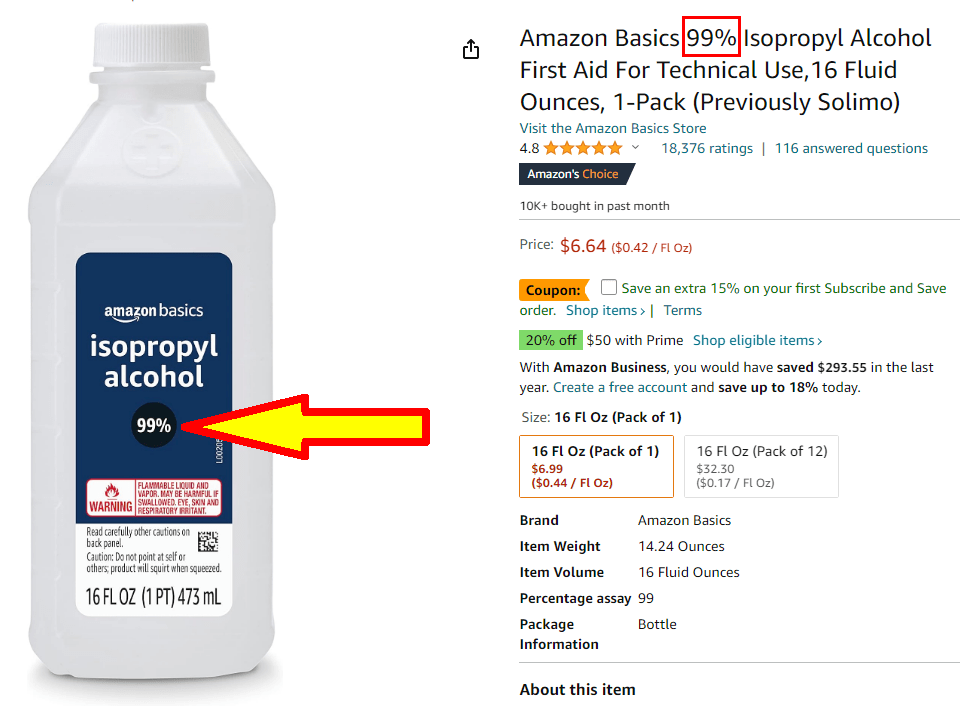Open the 18,376 ratings link

pyautogui.click(x=707, y=148)
